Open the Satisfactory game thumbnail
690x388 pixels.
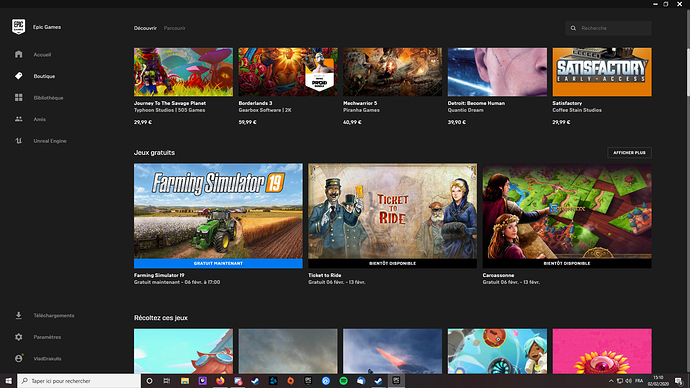tap(602, 72)
